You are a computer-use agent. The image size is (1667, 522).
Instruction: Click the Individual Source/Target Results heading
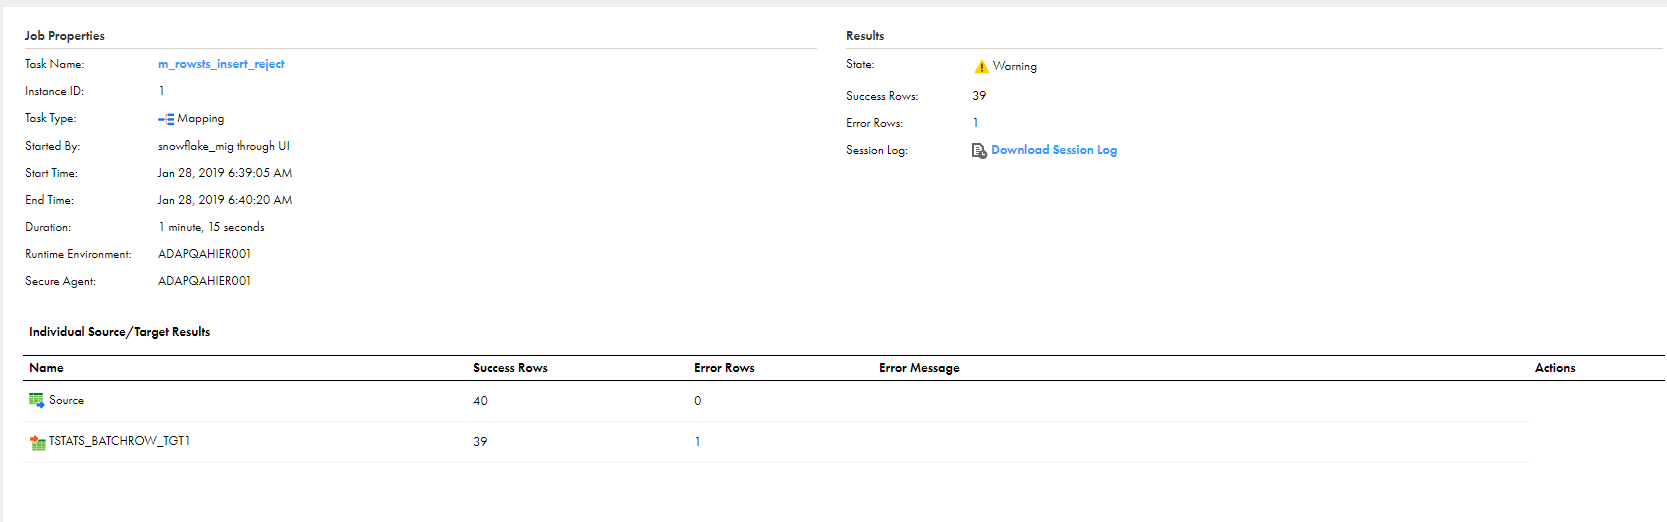pyautogui.click(x=119, y=332)
